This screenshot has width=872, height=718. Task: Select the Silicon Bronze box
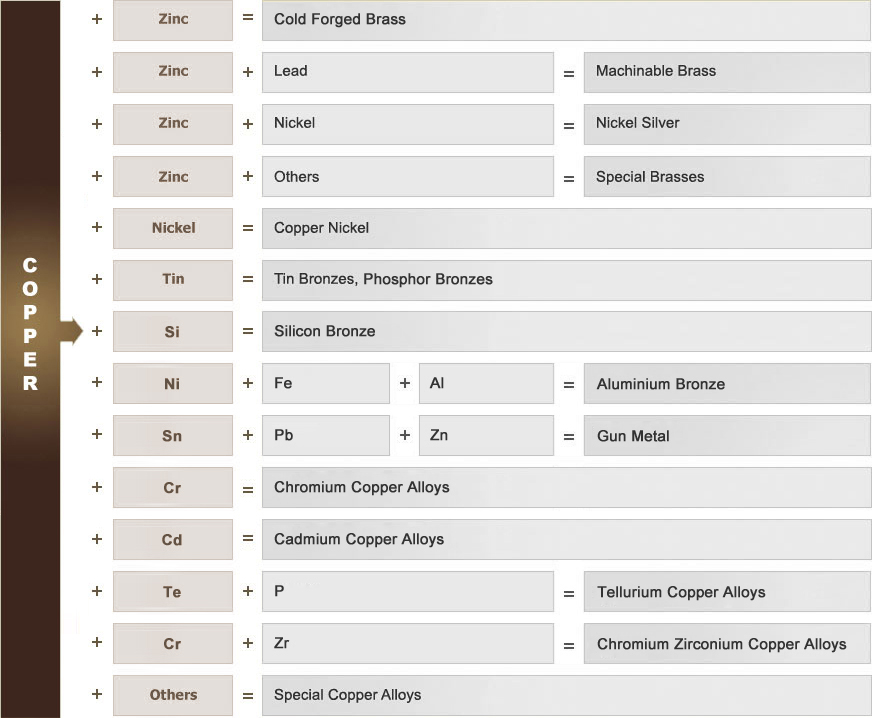566,331
